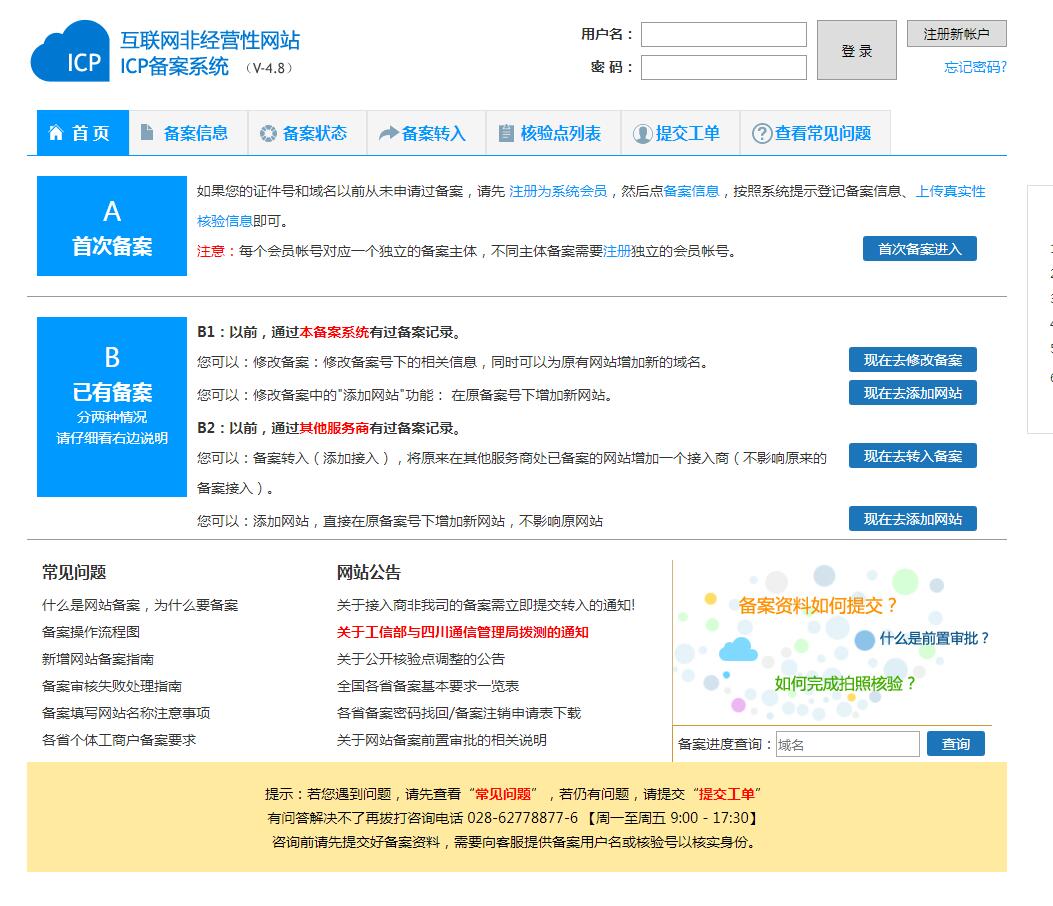Open the 关于公开核验点调整的公告 announcement
The image size is (1053, 906).
pyautogui.click(x=420, y=659)
